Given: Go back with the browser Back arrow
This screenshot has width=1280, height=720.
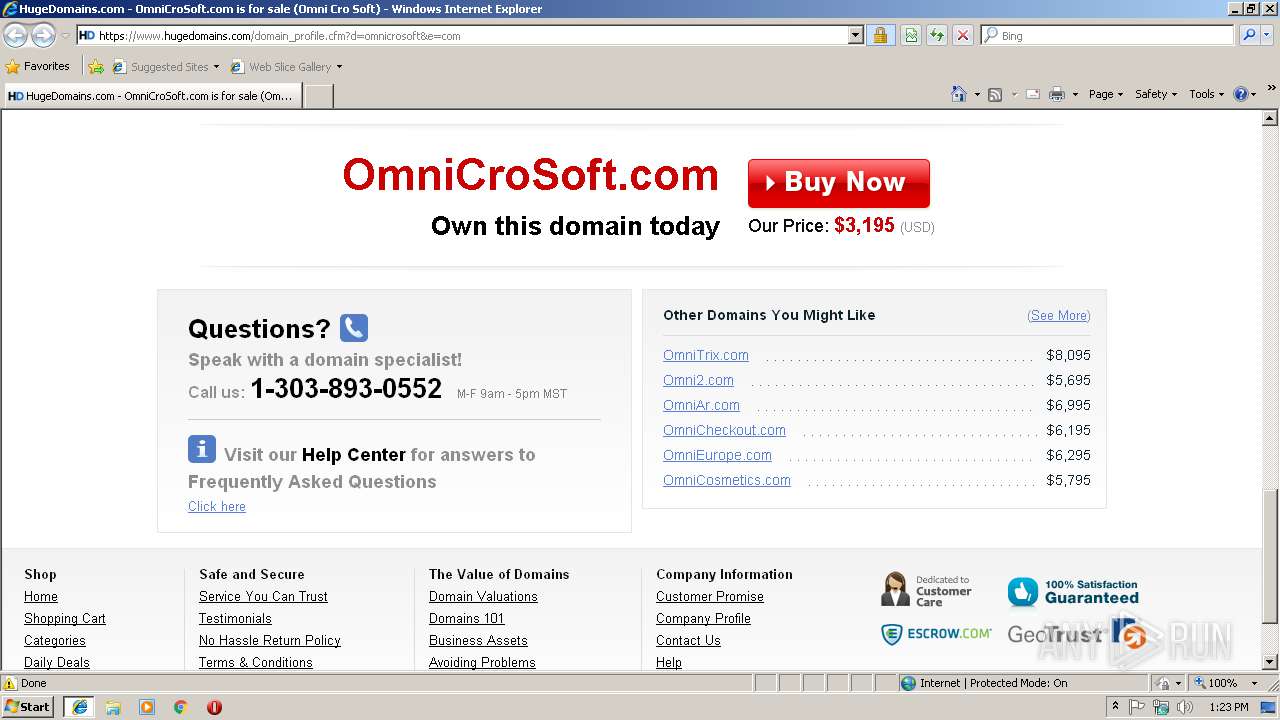Looking at the screenshot, I should tap(16, 35).
